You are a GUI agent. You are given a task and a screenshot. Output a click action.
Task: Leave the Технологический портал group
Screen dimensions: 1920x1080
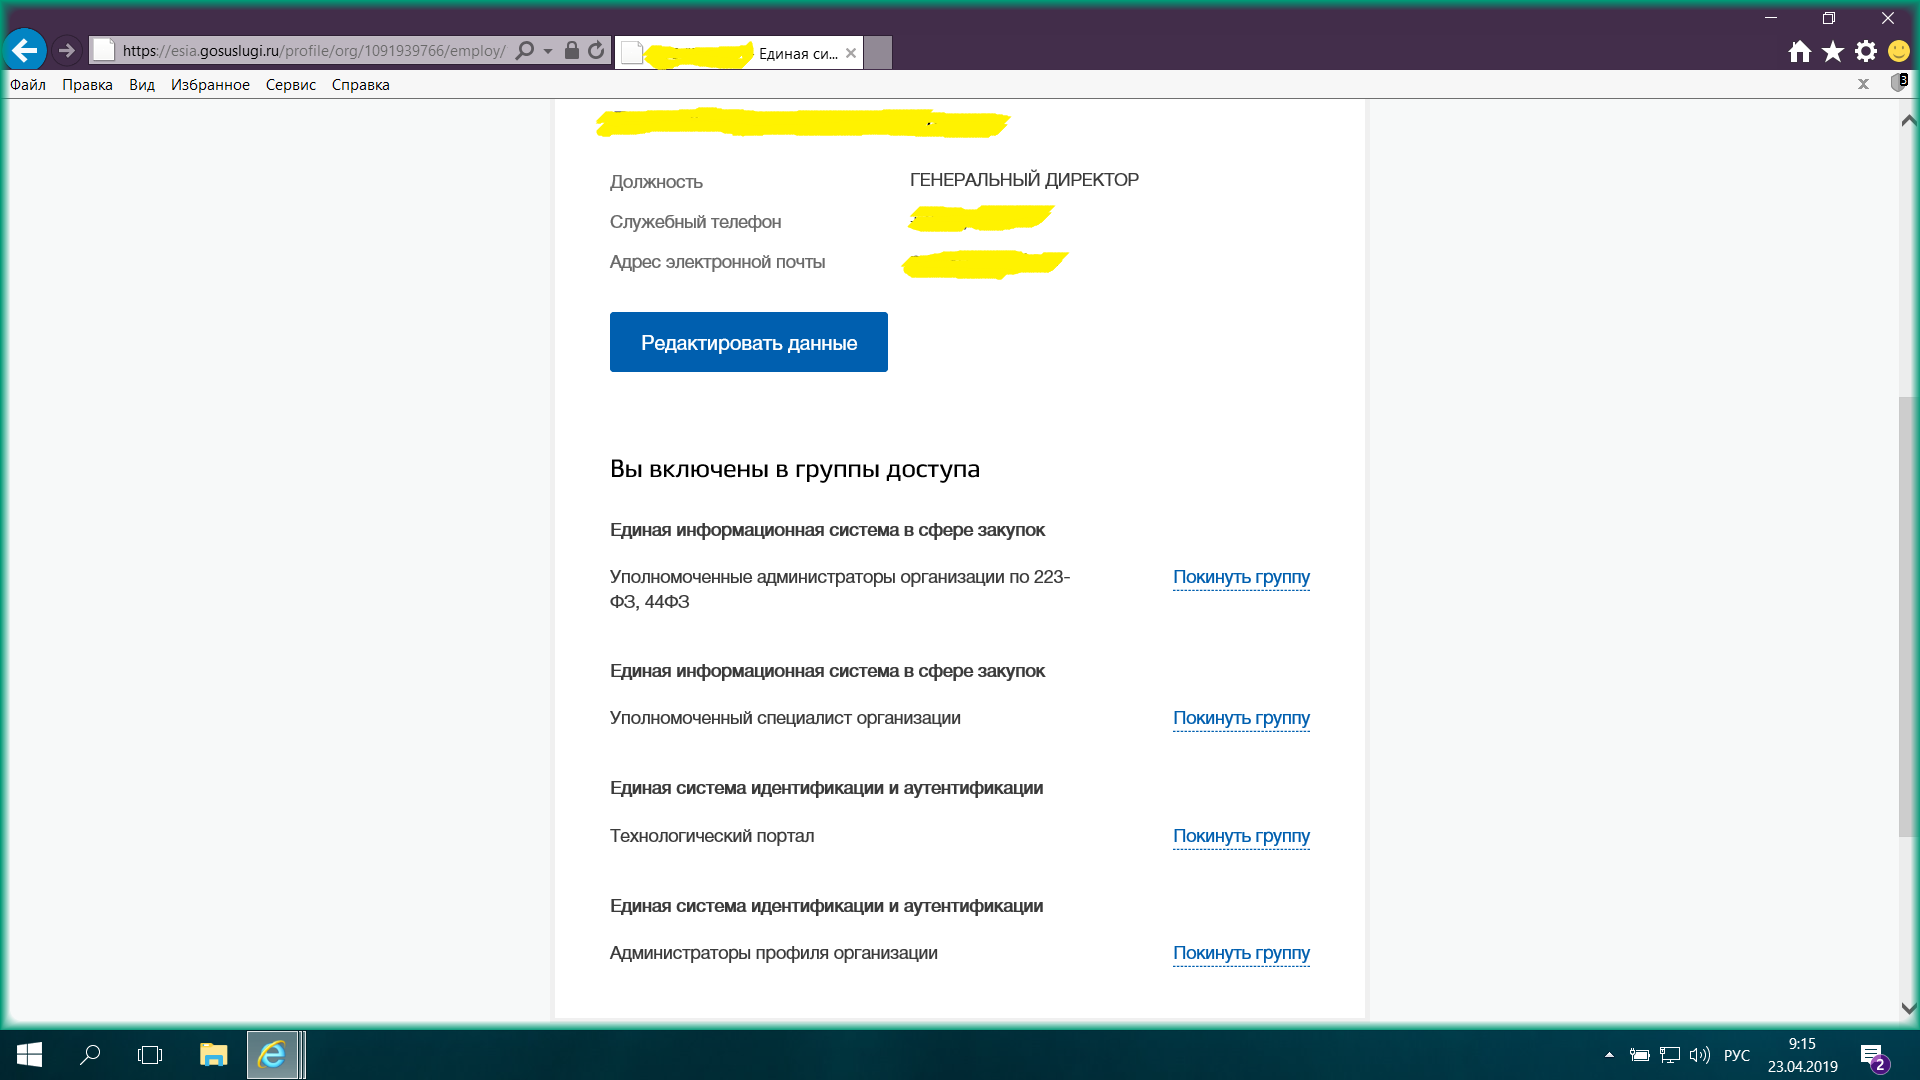1241,836
